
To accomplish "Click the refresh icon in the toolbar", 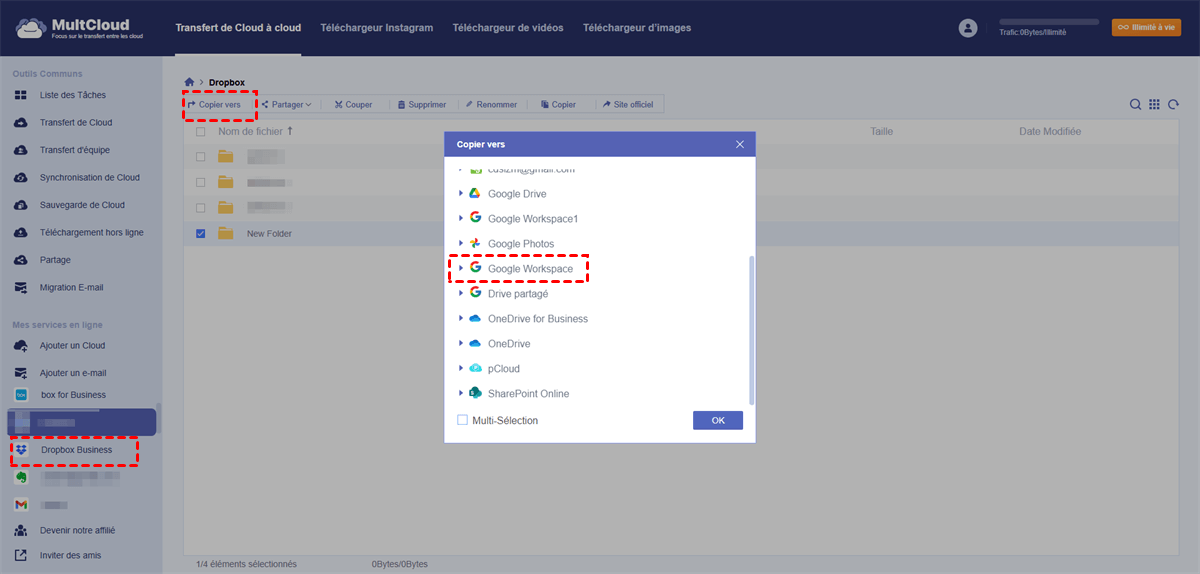I will (1173, 104).
